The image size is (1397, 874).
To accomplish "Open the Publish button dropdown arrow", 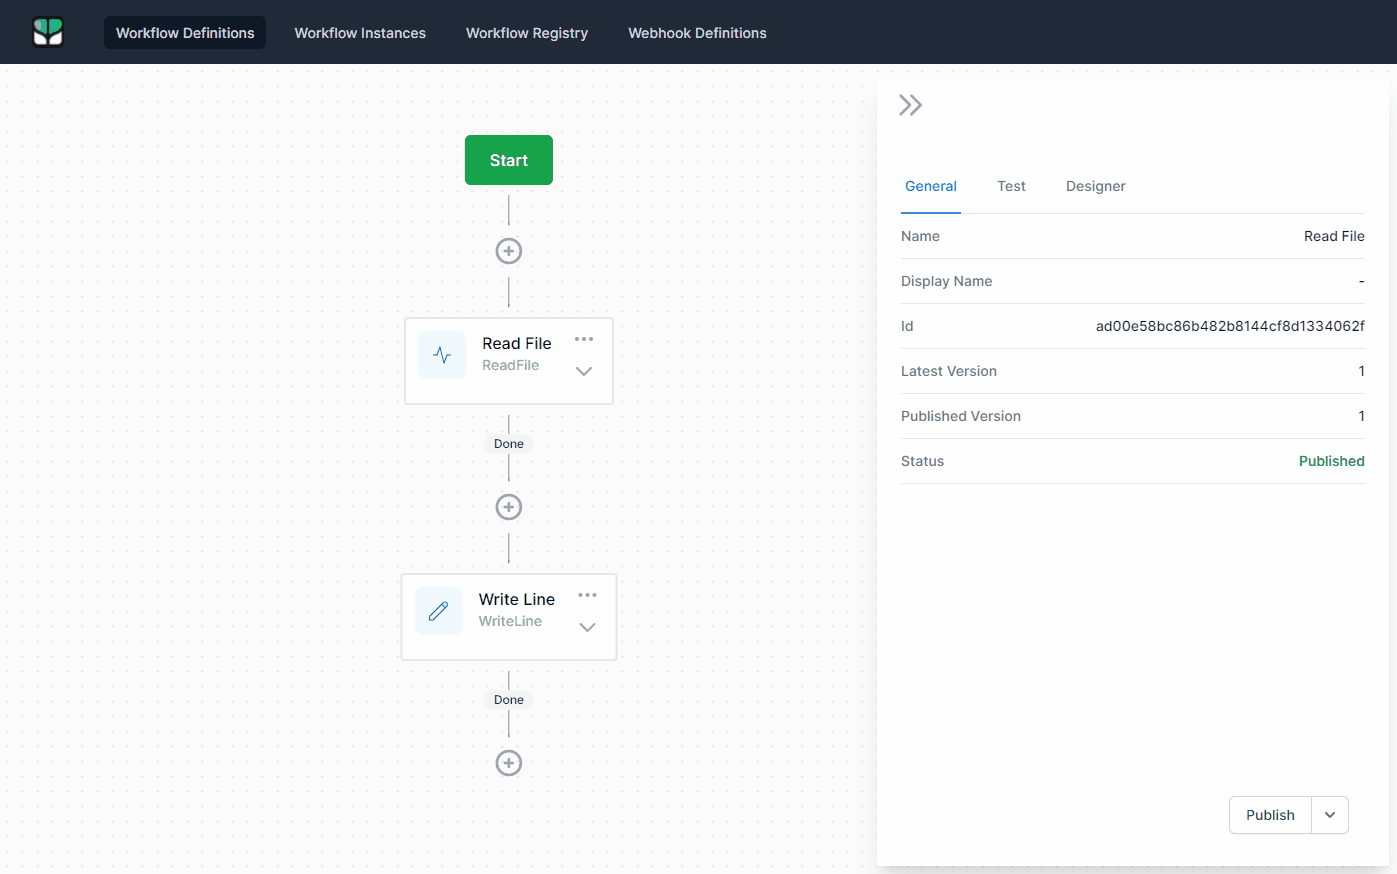I will tap(1330, 815).
